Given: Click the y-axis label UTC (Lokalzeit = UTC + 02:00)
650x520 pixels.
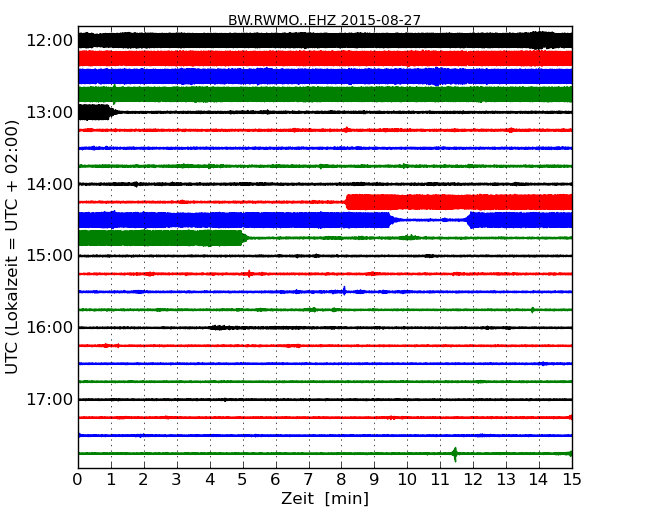Looking at the screenshot, I should 12,247.
